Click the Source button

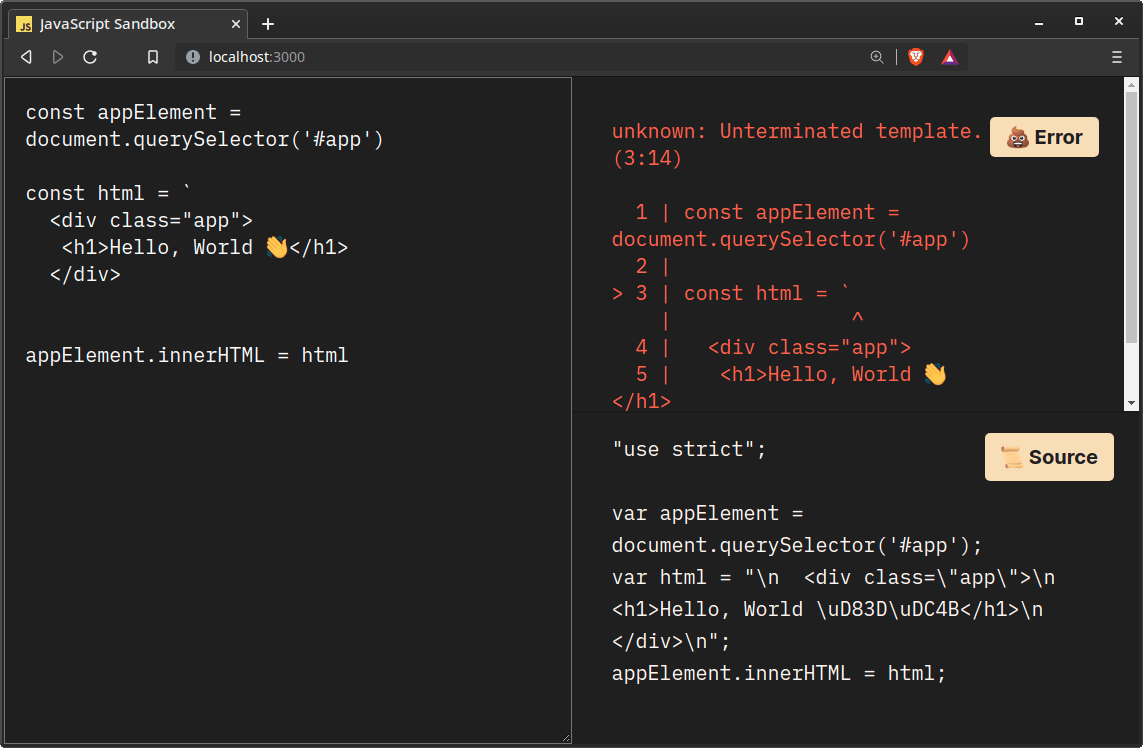tap(1049, 457)
